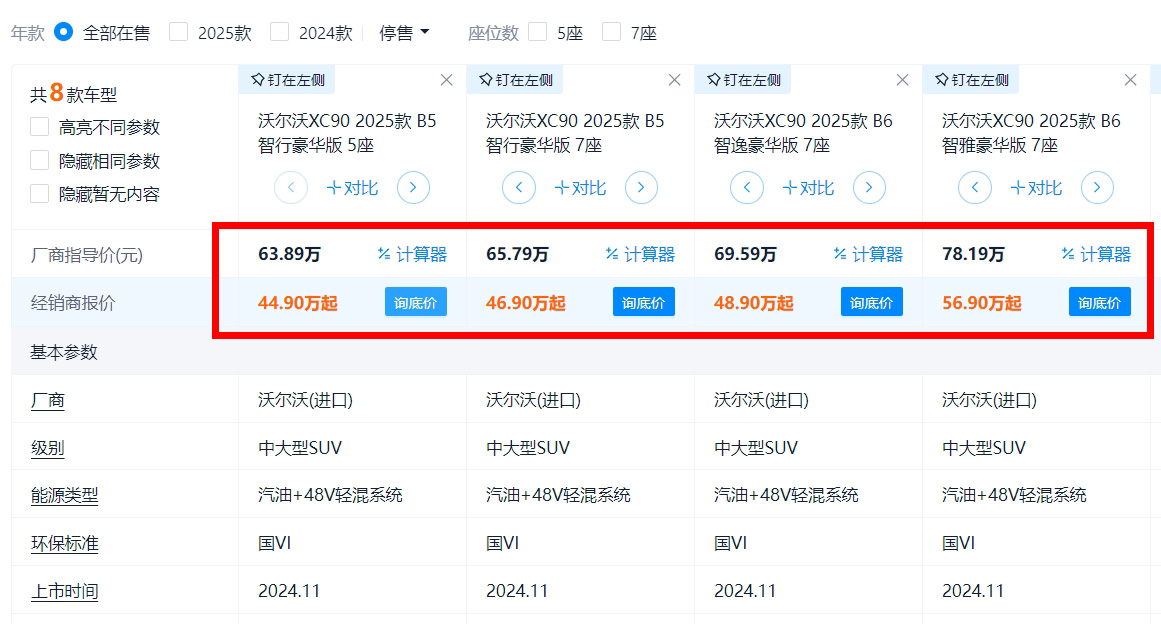The image size is (1161, 624).
Task: Select the 全部在售 radio option
Action: pyautogui.click(x=64, y=33)
